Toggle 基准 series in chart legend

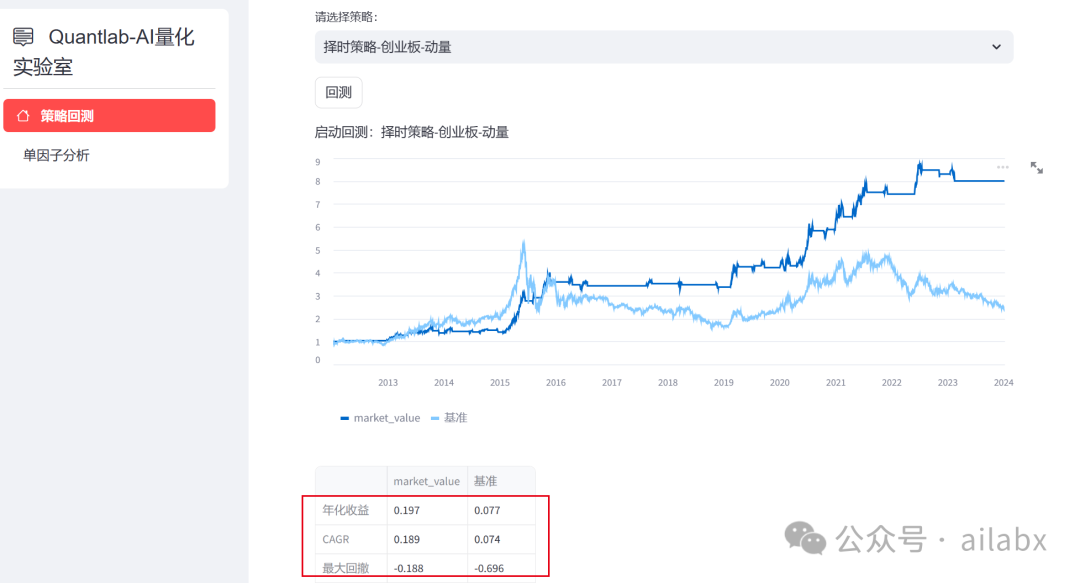pyautogui.click(x=449, y=418)
